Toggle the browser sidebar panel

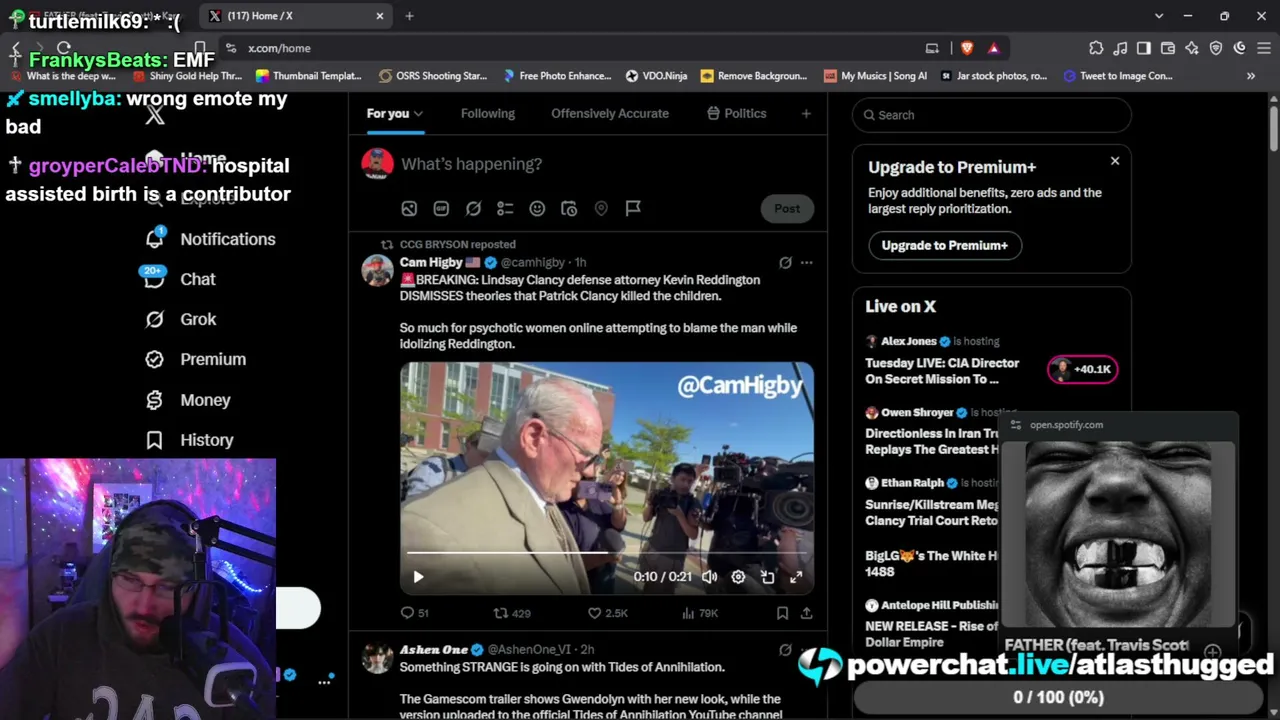(1144, 48)
